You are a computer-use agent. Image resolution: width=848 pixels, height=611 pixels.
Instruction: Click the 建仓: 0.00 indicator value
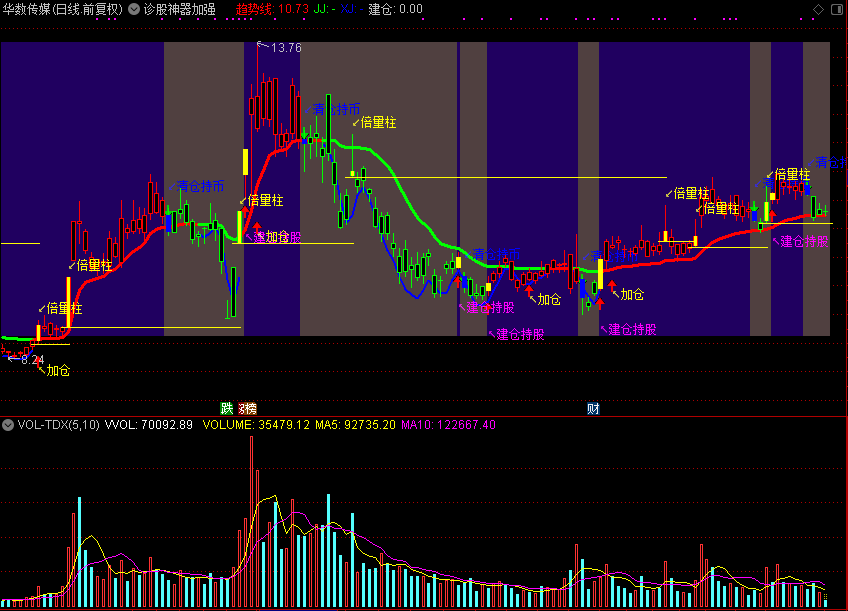[x=395, y=9]
